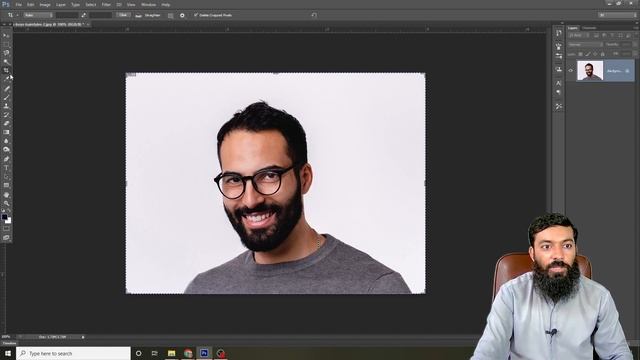Select the Rectangular Marquee tool
Viewport: 640px width, 360px height.
(6, 44)
